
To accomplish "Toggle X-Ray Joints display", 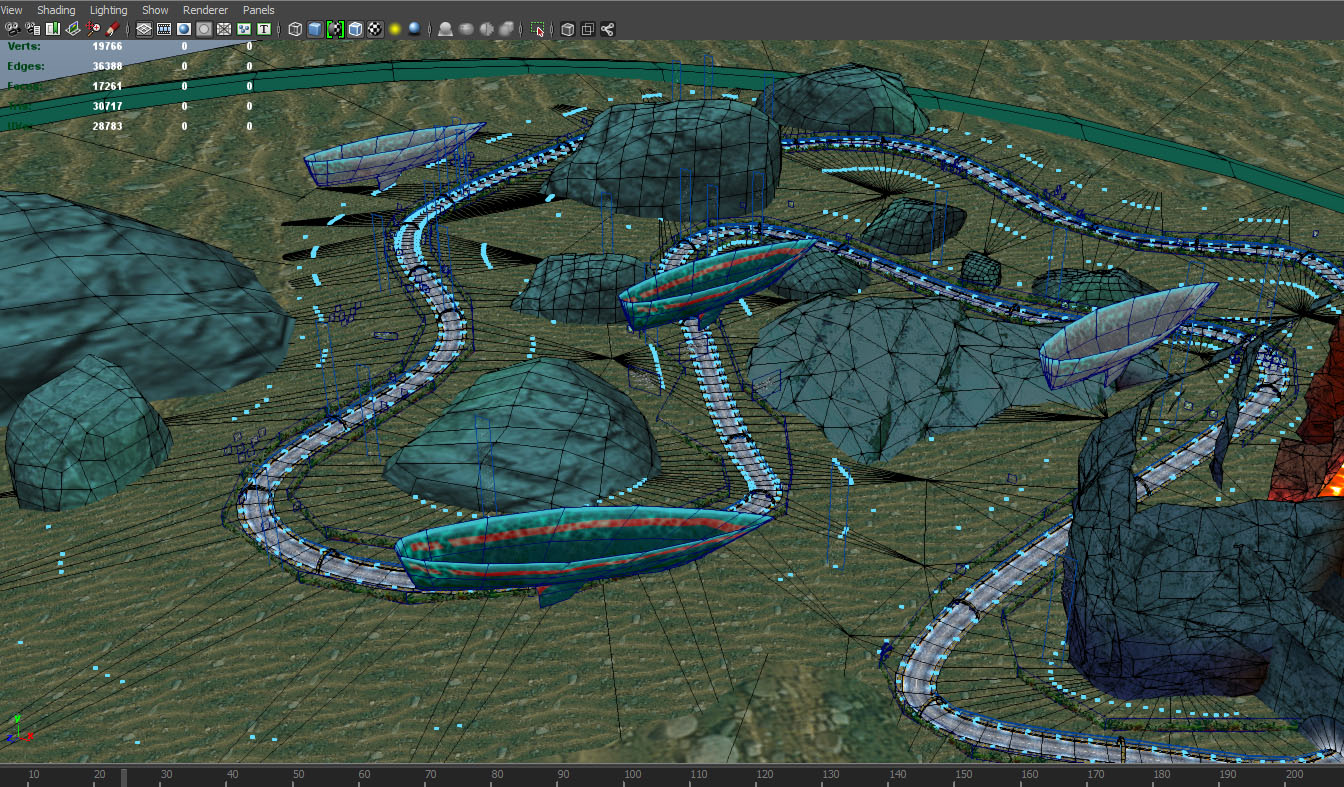I will [x=607, y=29].
